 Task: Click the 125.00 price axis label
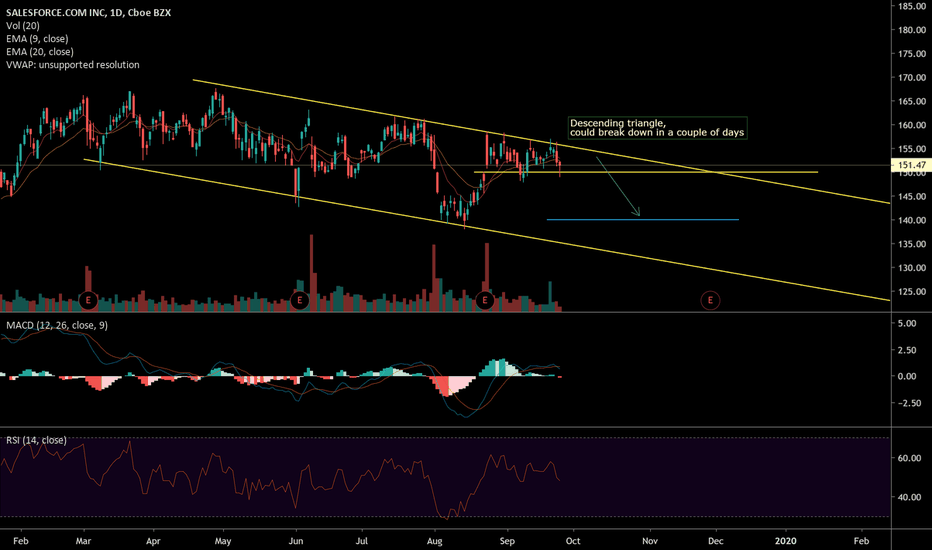912,291
